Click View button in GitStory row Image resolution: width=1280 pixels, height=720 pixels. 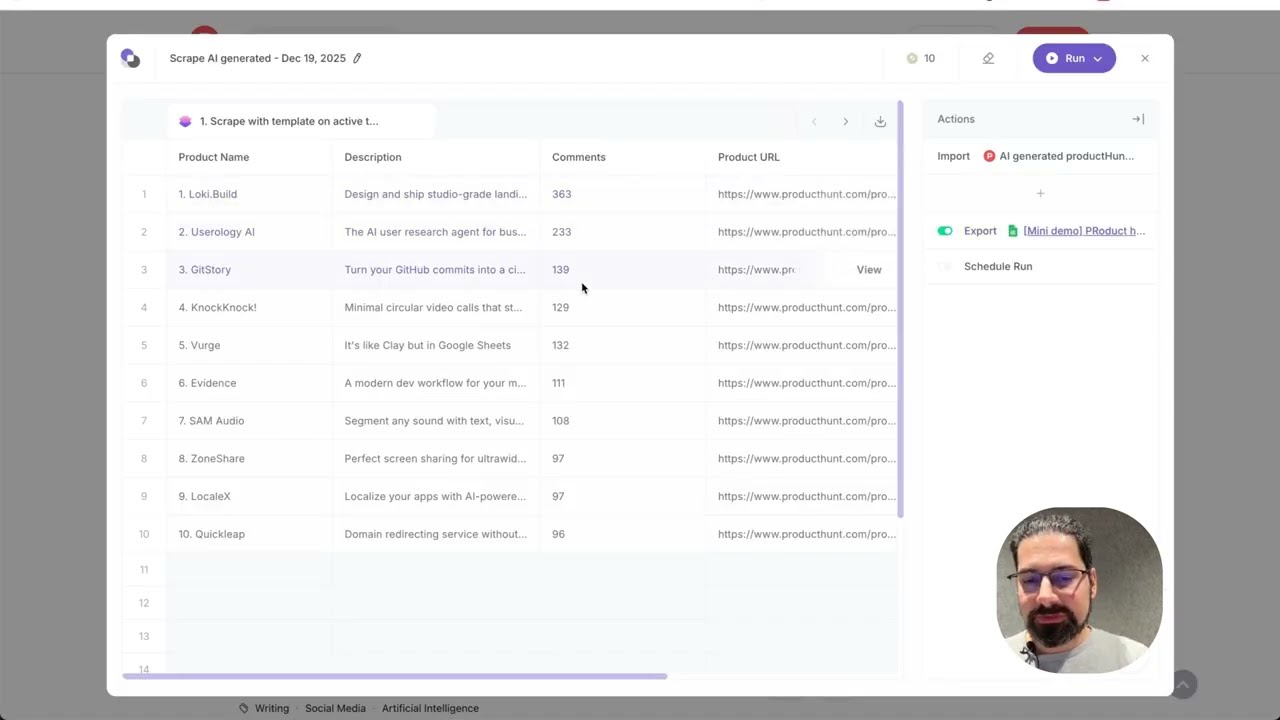[869, 270]
